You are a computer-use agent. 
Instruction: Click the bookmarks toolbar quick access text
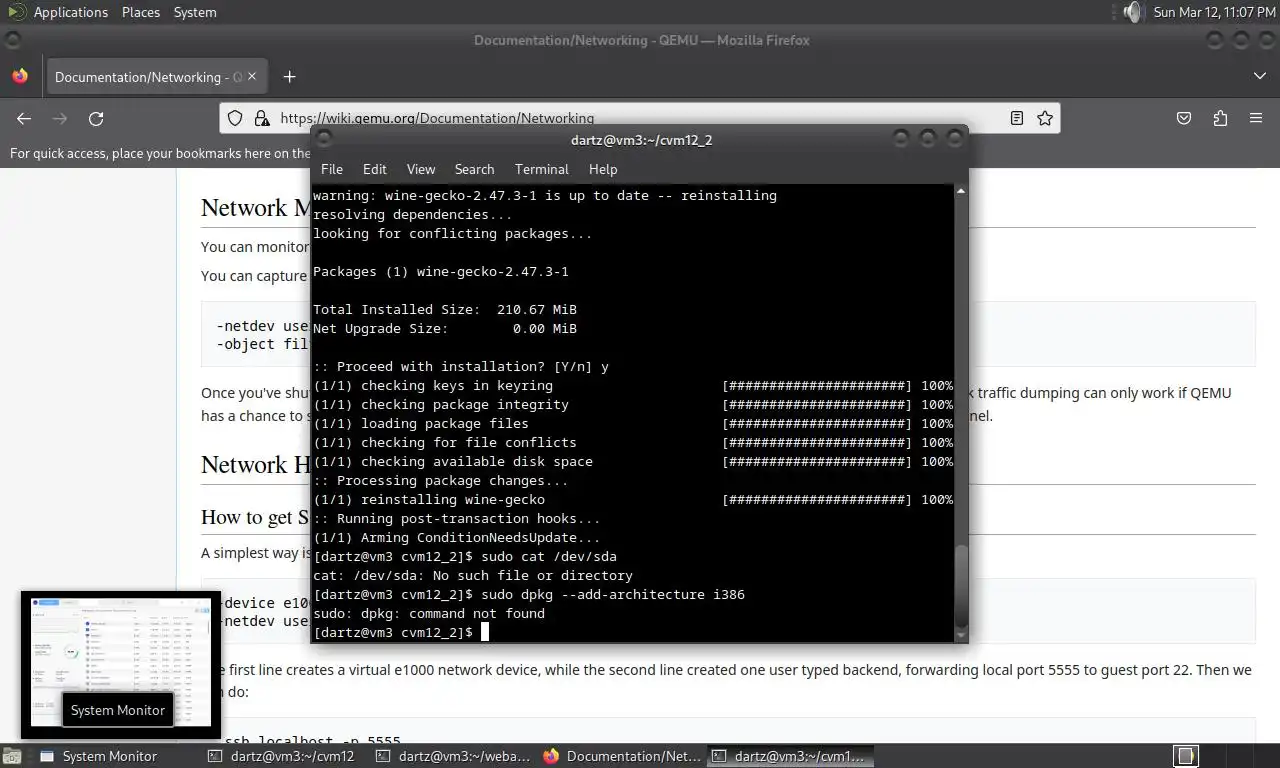(x=160, y=153)
